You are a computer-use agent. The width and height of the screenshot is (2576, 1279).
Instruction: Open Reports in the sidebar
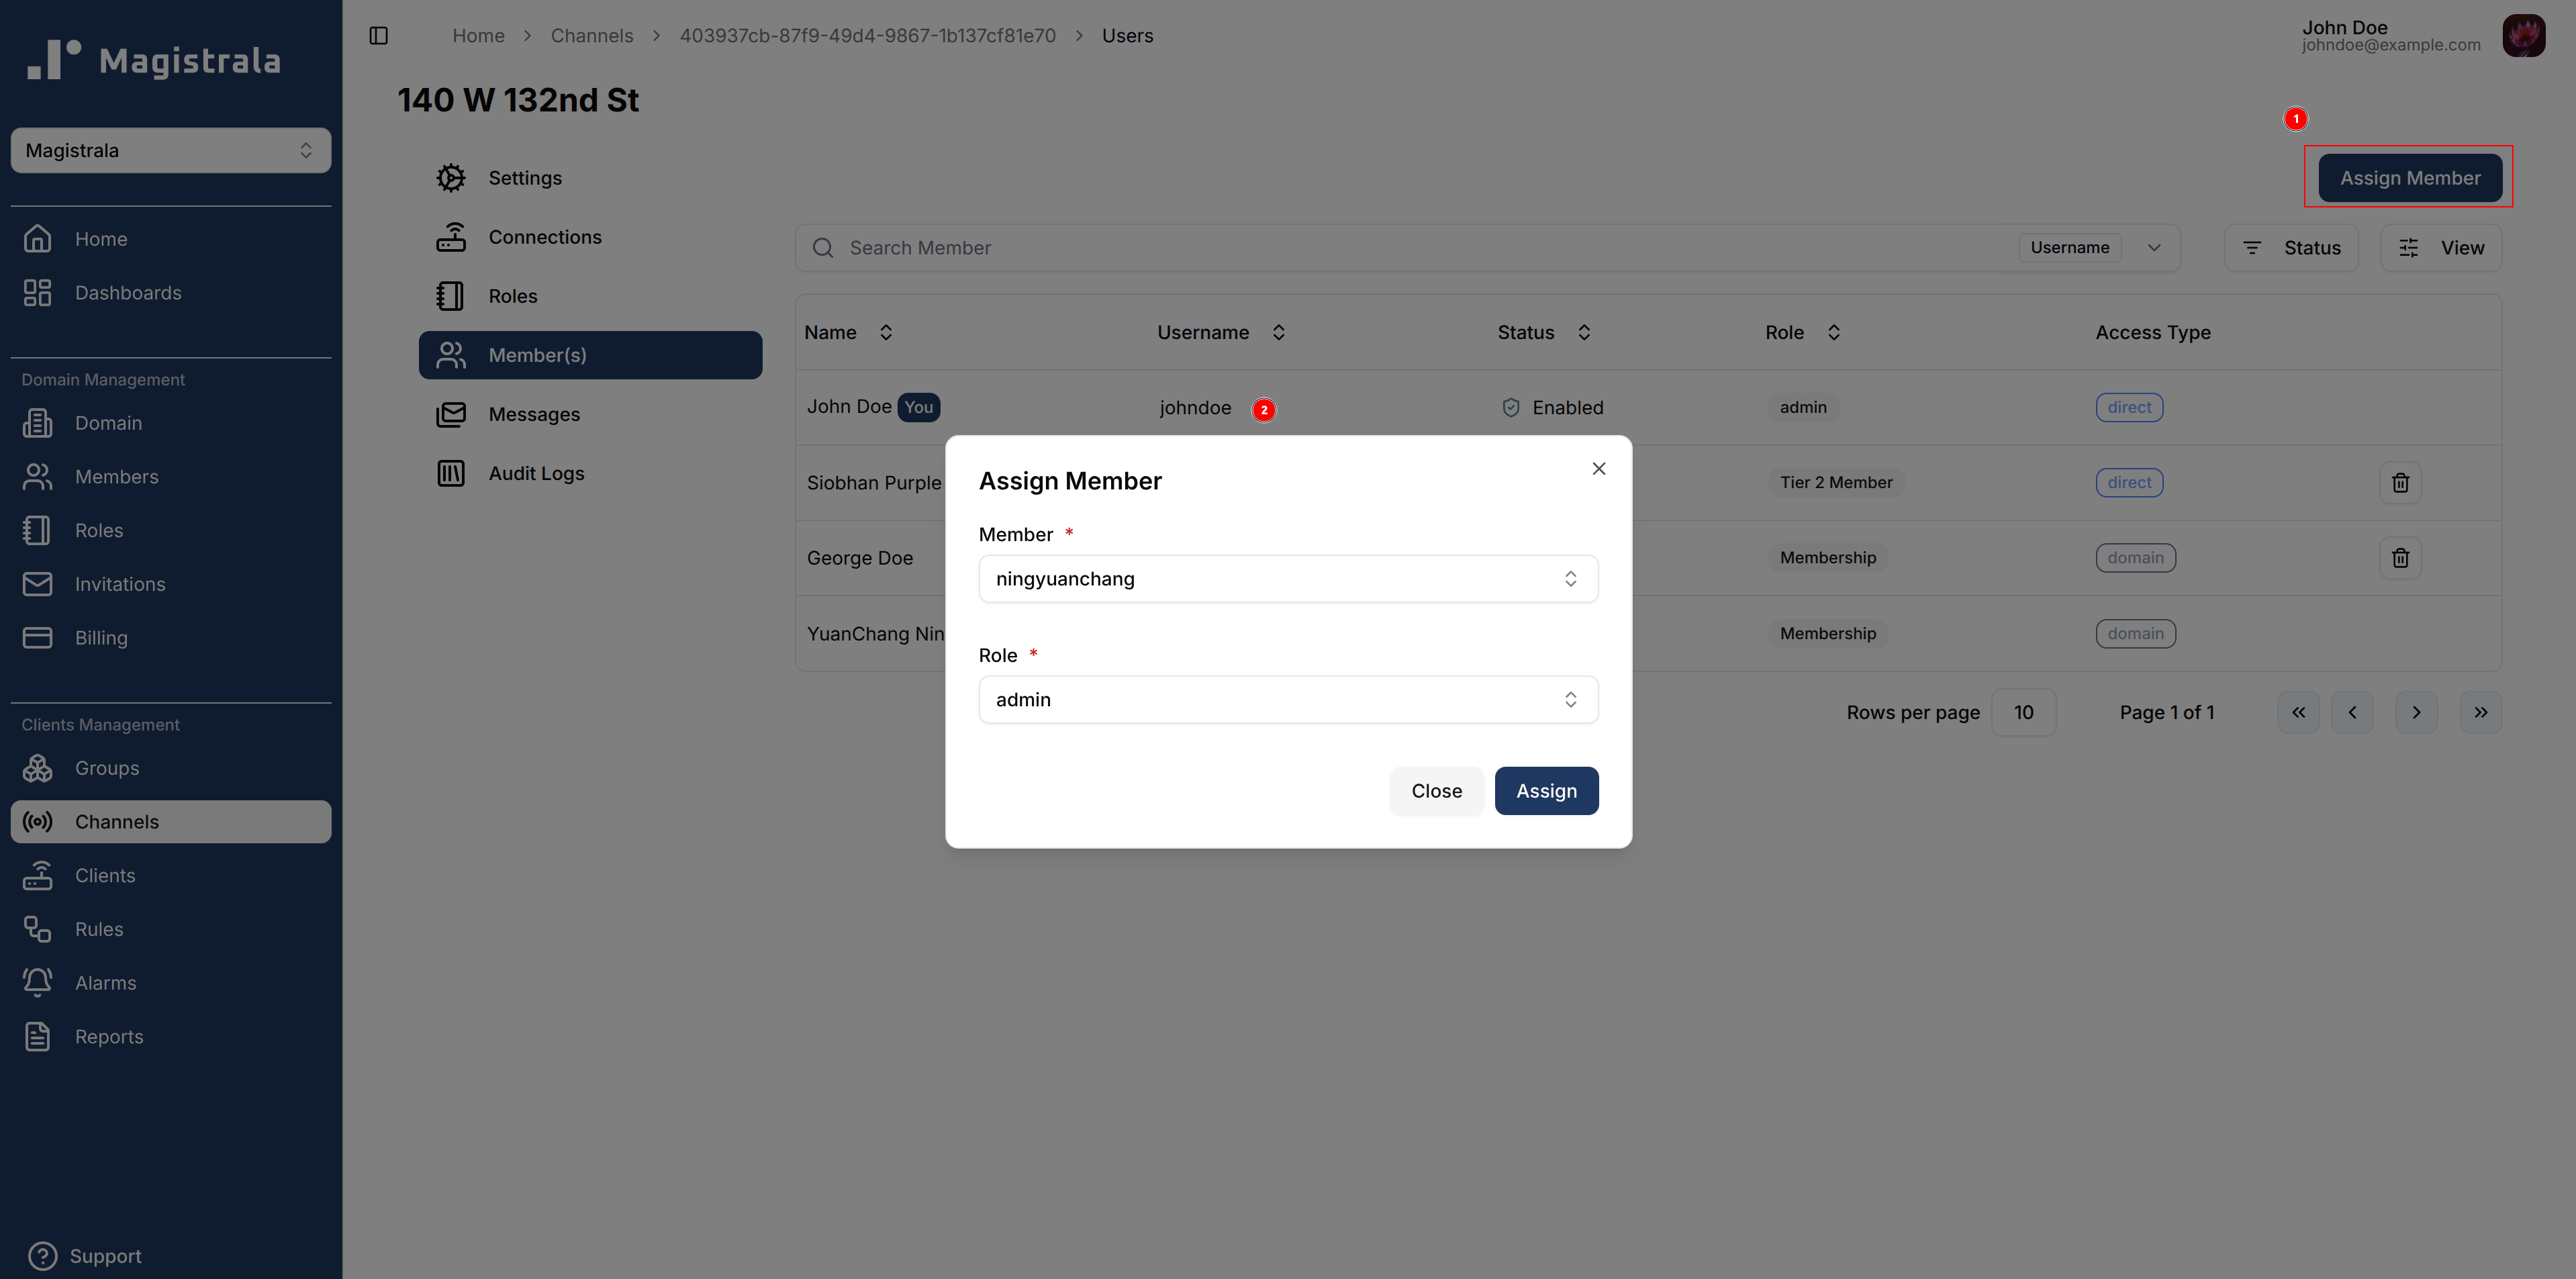[x=171, y=1037]
